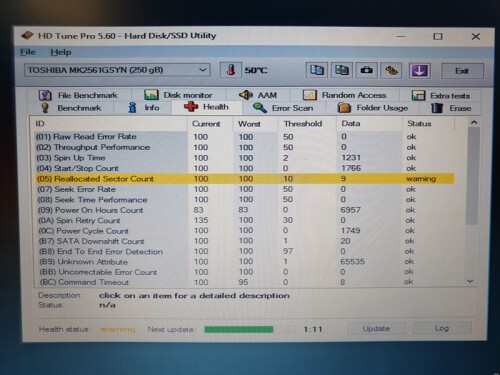
Task: Click the temperature thermometer icon
Action: pos(231,70)
